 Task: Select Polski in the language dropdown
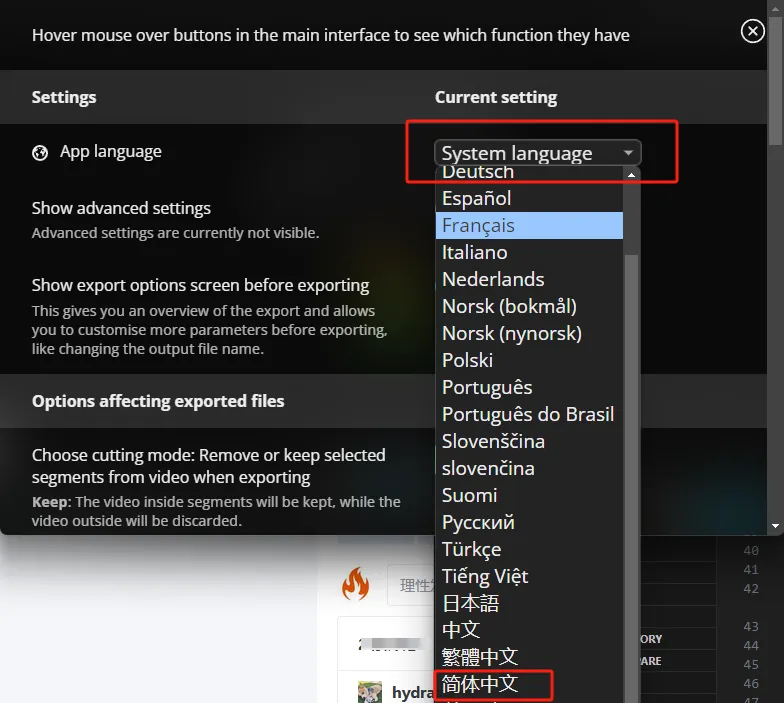529,360
